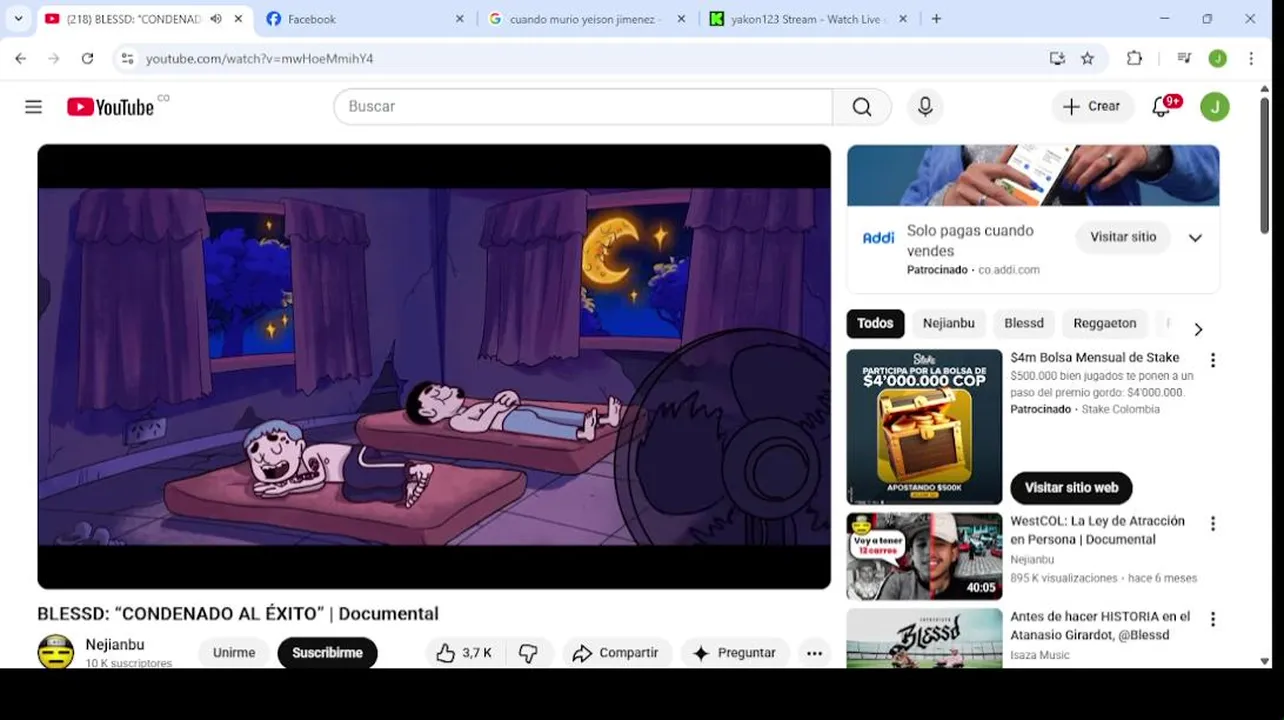Viewport: 1284px width, 720px height.
Task: Show more filter chips with arrow
Action: tap(1198, 329)
